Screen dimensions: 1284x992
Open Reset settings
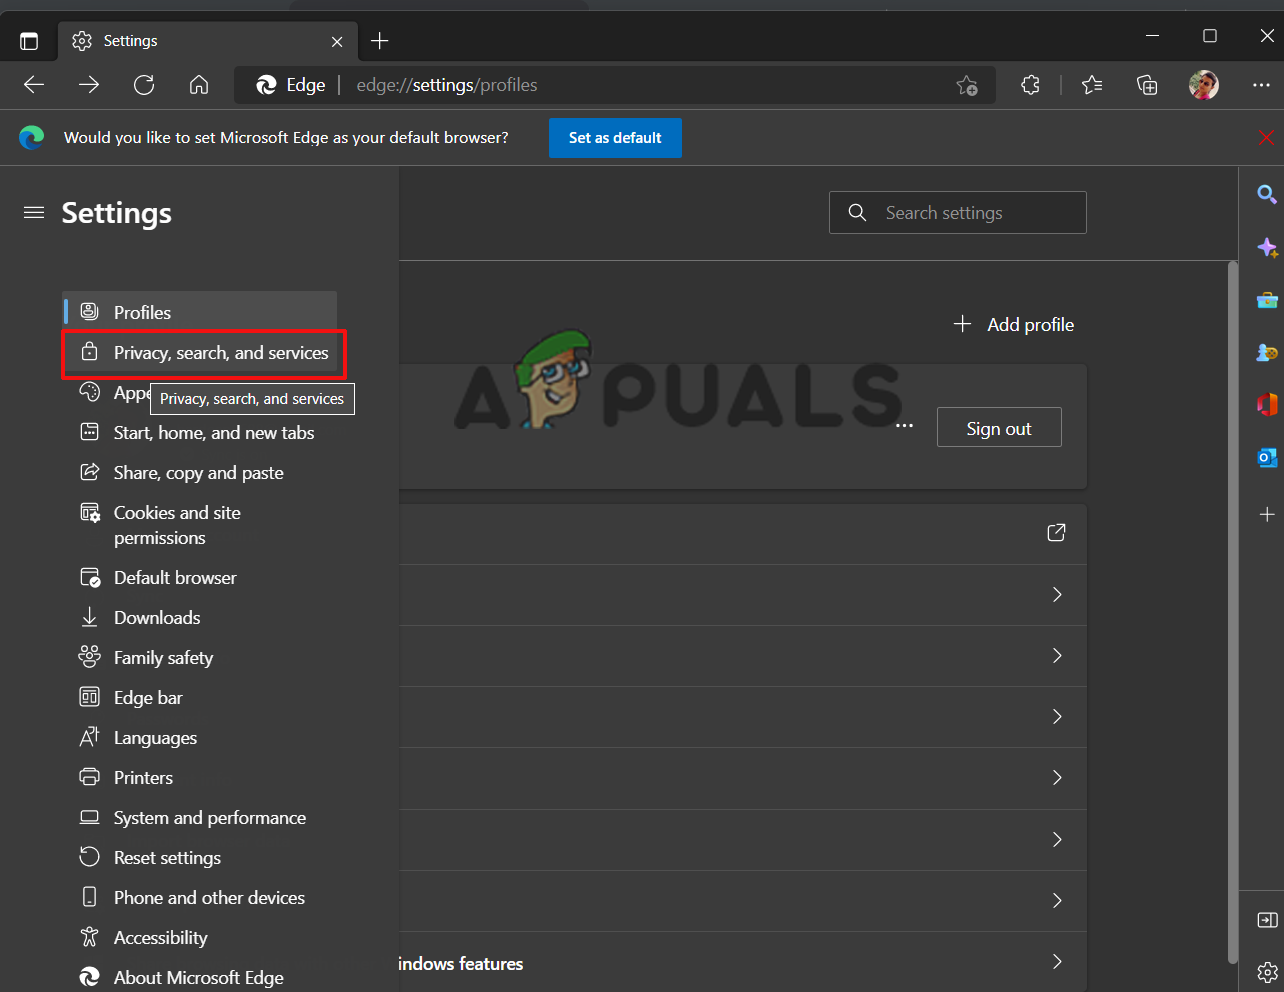click(200, 858)
